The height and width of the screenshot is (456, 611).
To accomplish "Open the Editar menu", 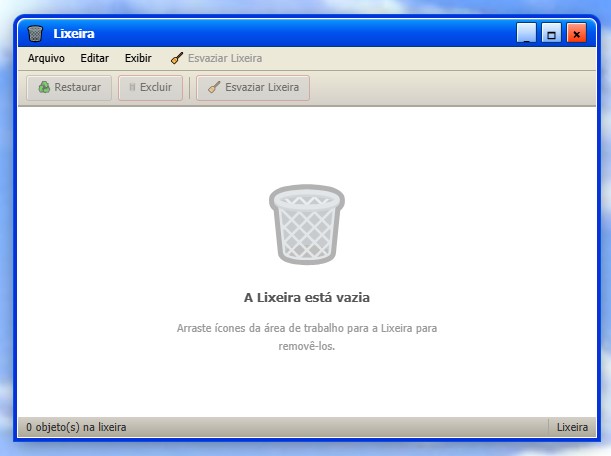I will point(94,58).
